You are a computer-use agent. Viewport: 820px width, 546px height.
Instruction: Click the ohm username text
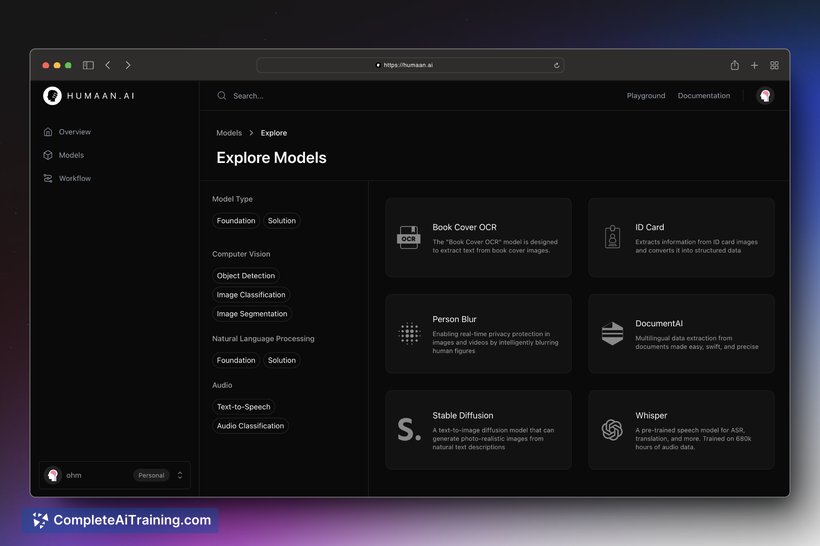click(74, 475)
